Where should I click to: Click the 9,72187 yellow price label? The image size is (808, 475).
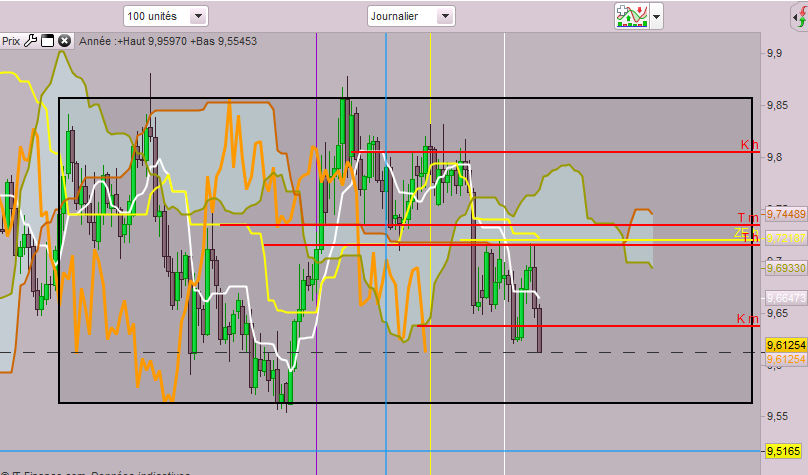point(786,238)
